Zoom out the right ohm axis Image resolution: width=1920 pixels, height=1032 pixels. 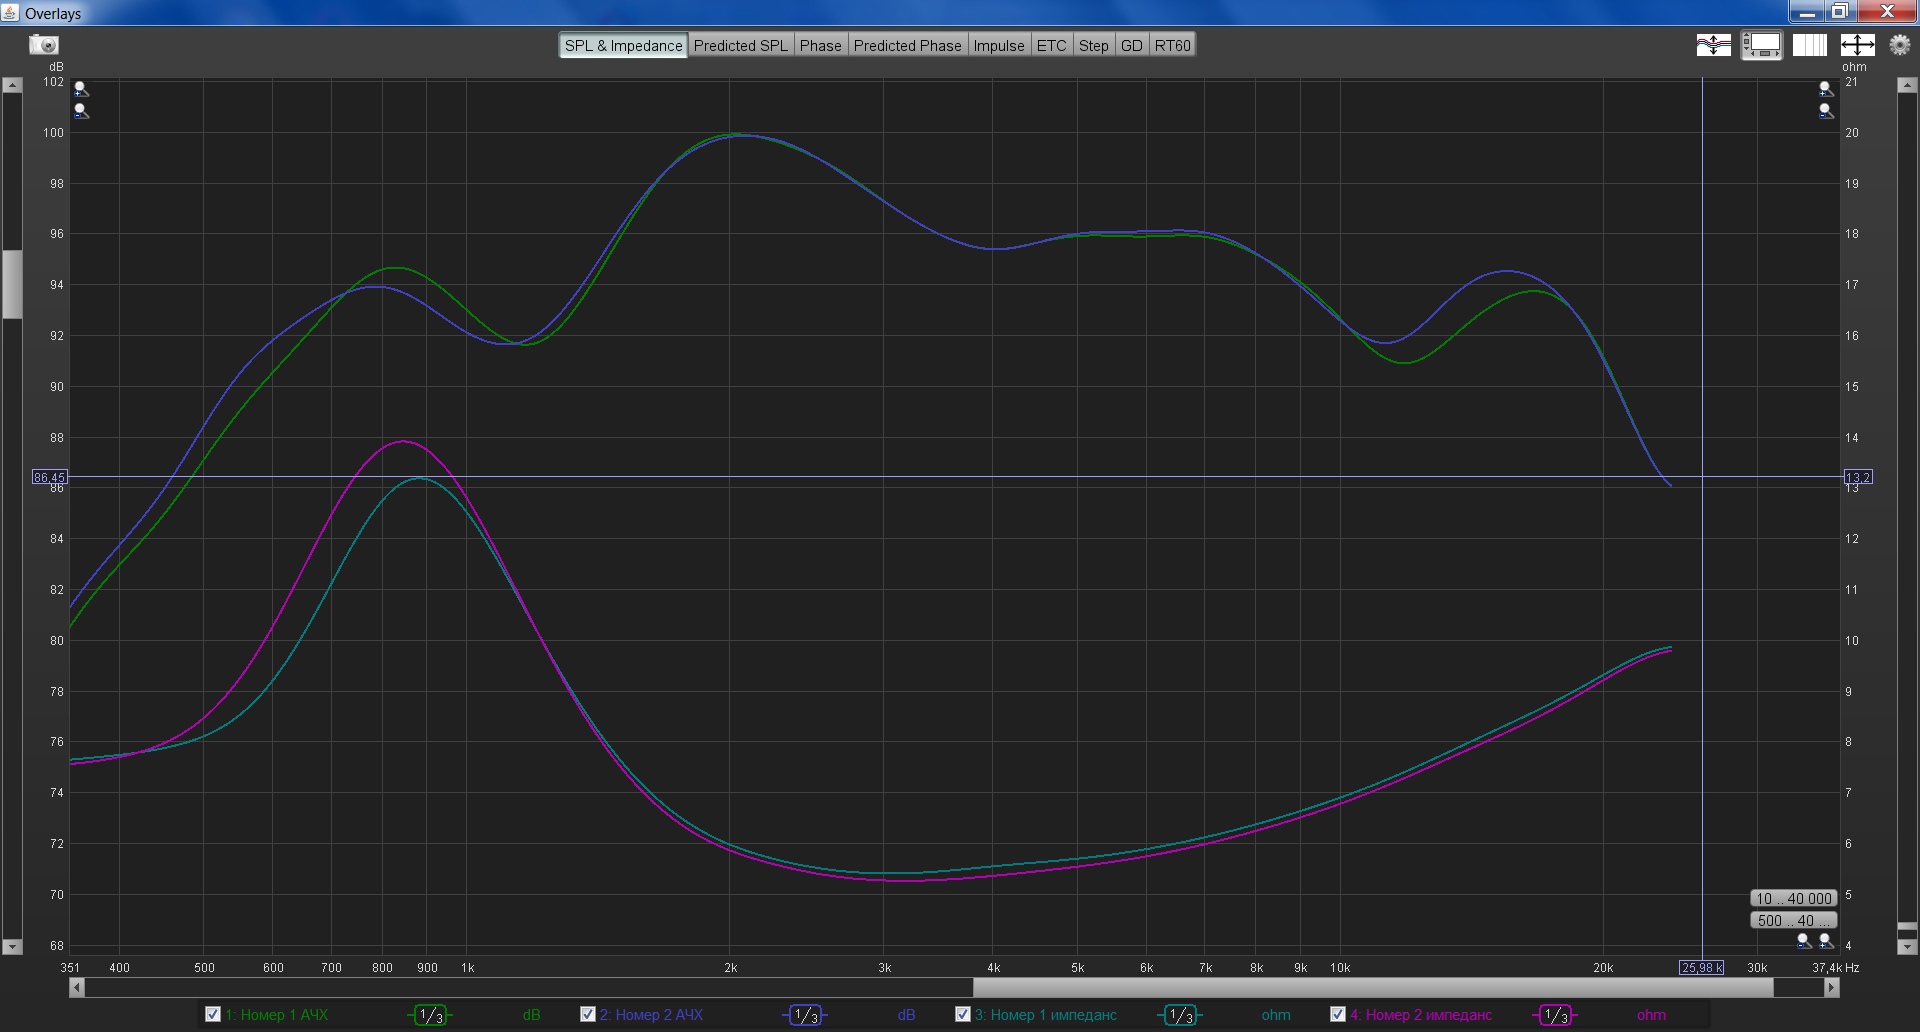click(x=1826, y=111)
